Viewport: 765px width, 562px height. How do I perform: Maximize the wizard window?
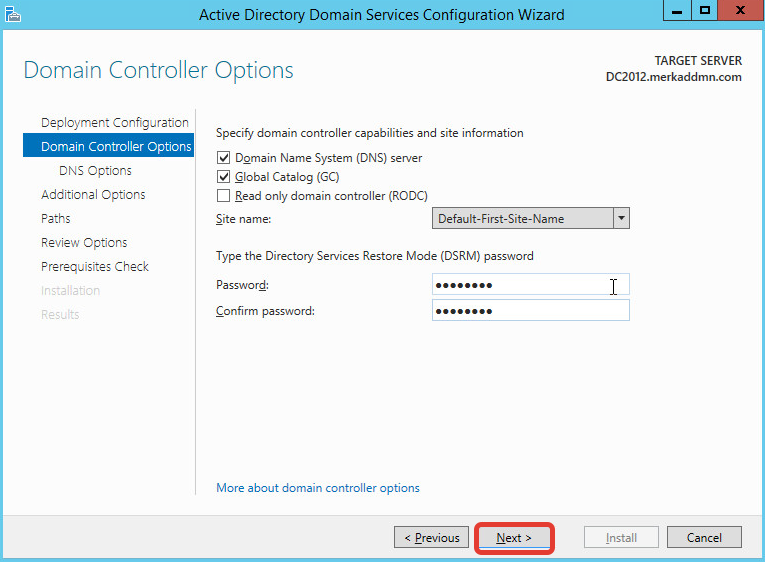click(x=705, y=11)
